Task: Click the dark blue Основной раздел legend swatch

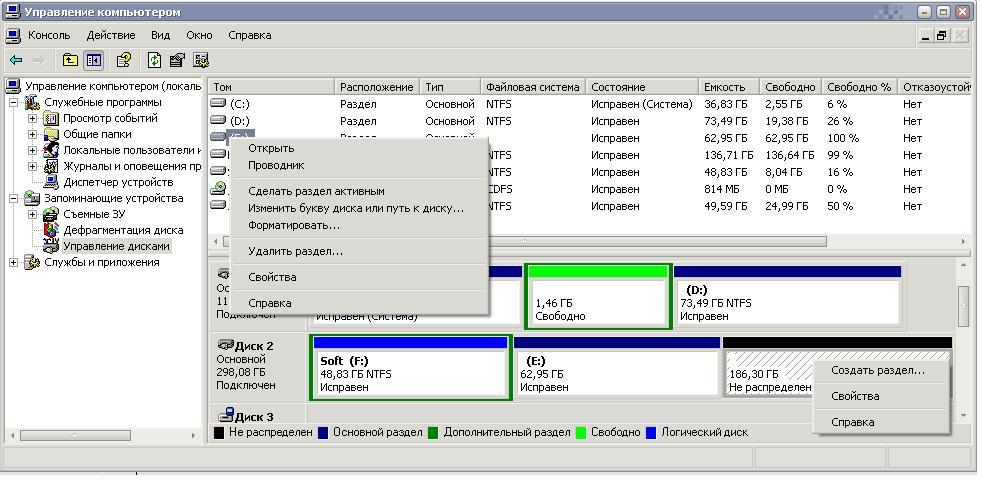Action: coord(323,433)
